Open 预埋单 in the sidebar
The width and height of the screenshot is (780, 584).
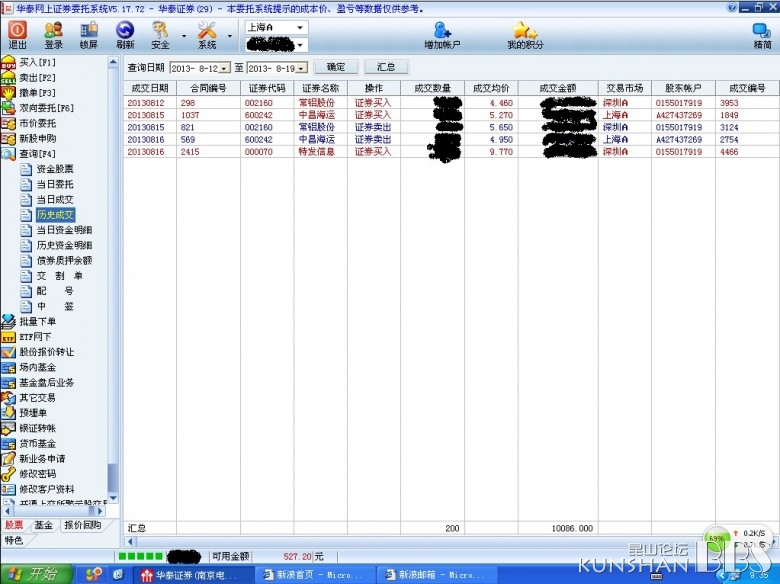(x=33, y=413)
